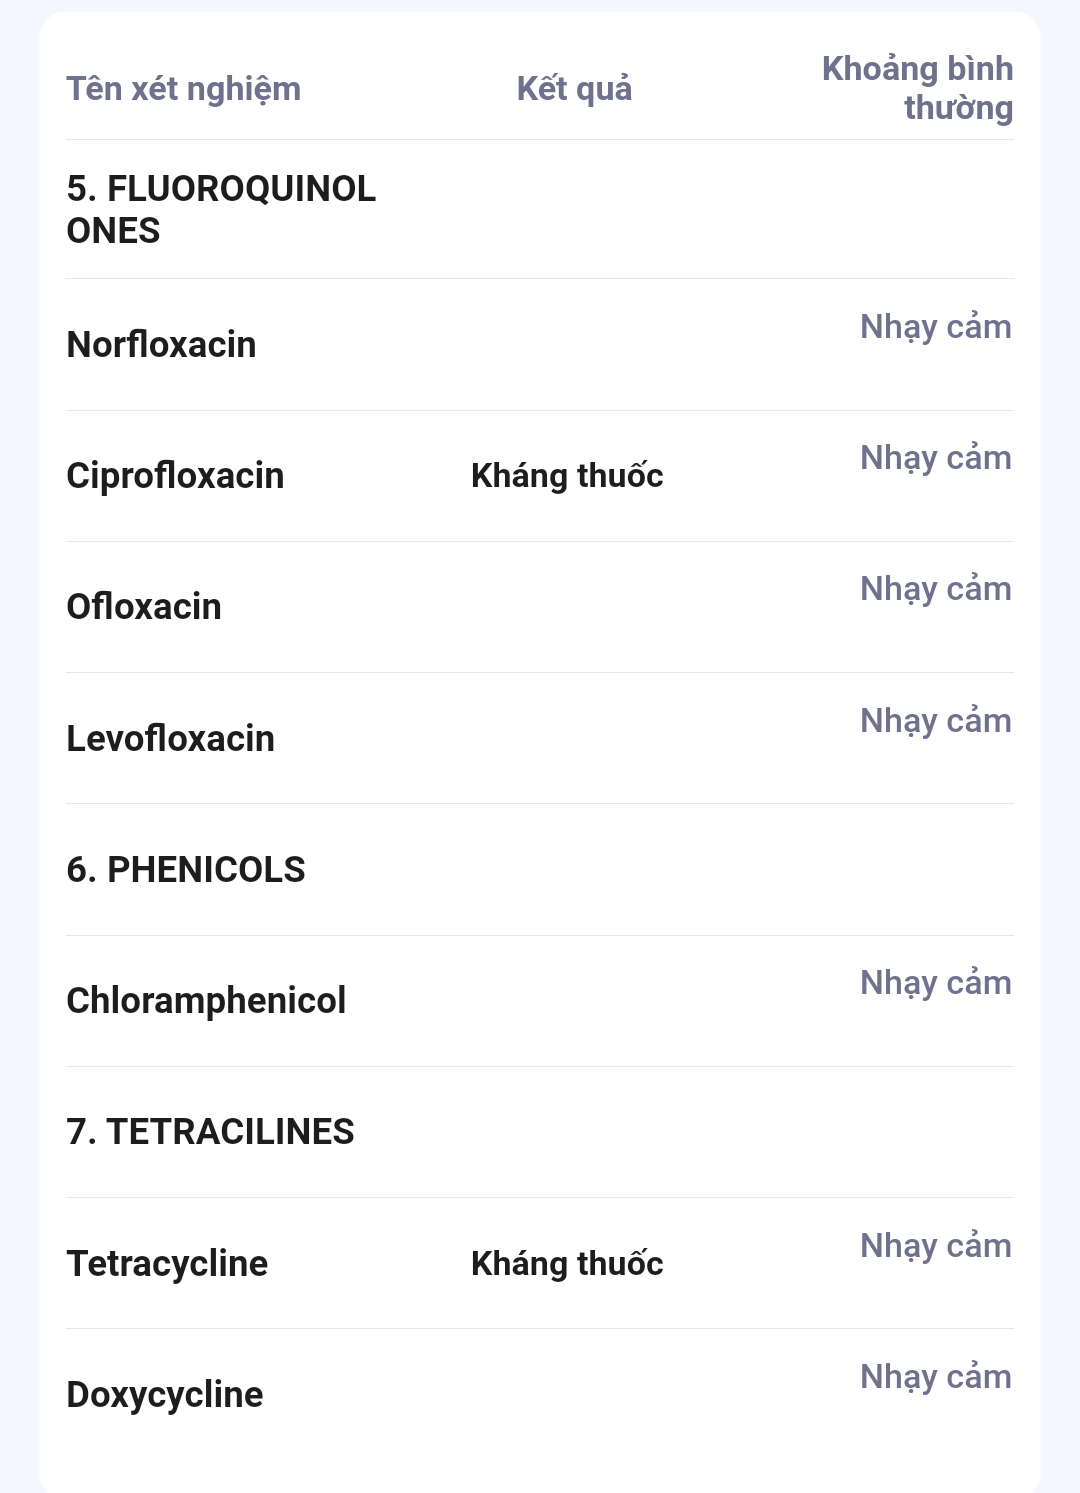Tap the Levofloxacin test name
Screen dimensions: 1080x1493
pos(170,739)
